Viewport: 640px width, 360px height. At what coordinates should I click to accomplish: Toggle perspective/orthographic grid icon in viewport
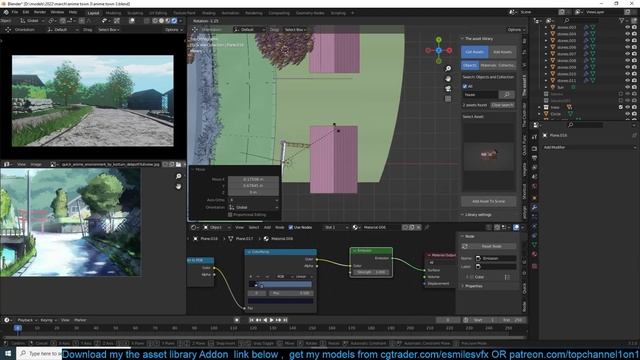pos(448,99)
